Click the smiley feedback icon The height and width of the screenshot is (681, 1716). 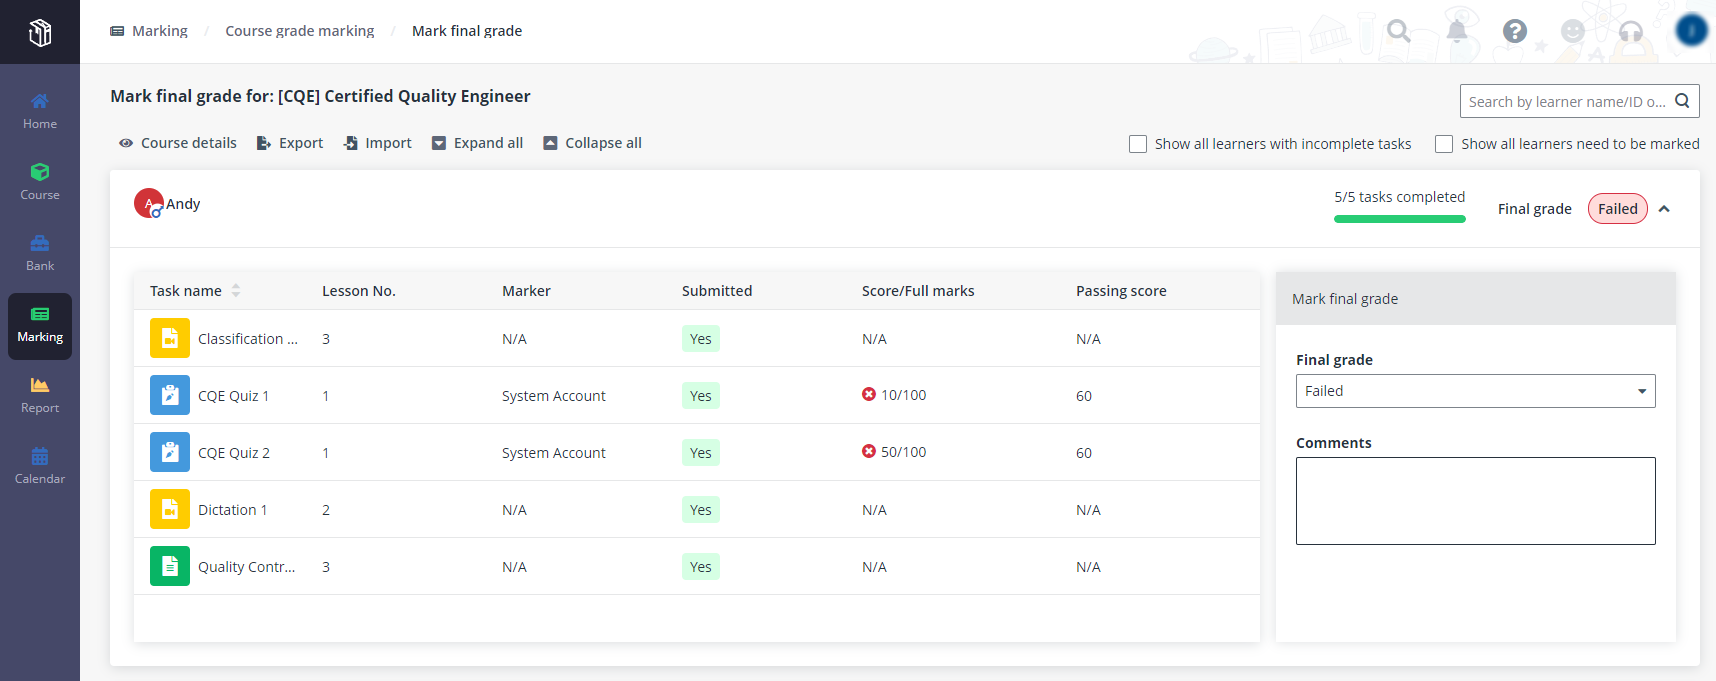pyautogui.click(x=1573, y=31)
